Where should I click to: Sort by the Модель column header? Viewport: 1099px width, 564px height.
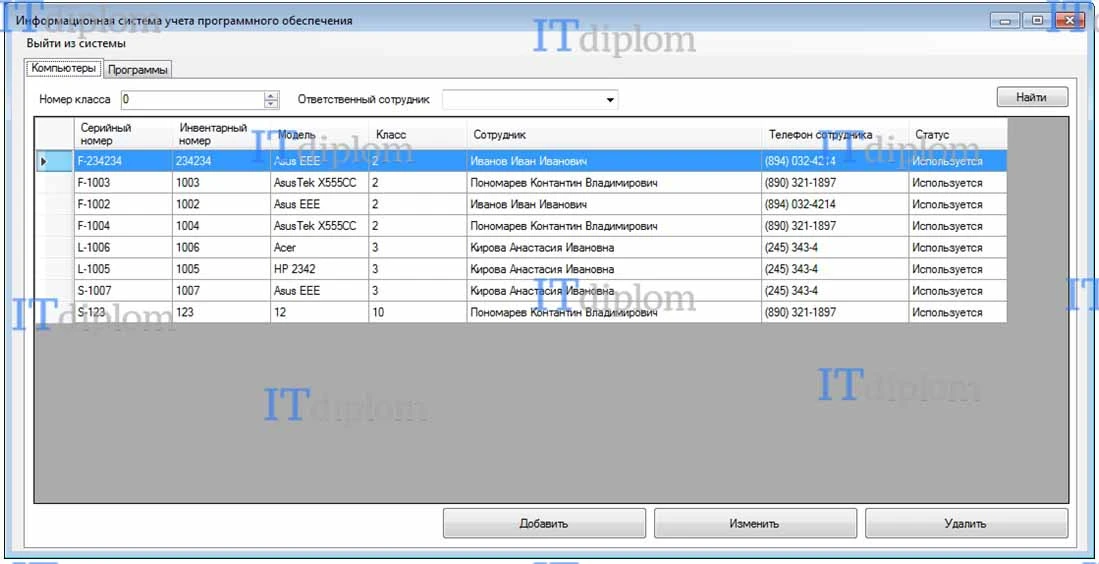click(x=319, y=134)
